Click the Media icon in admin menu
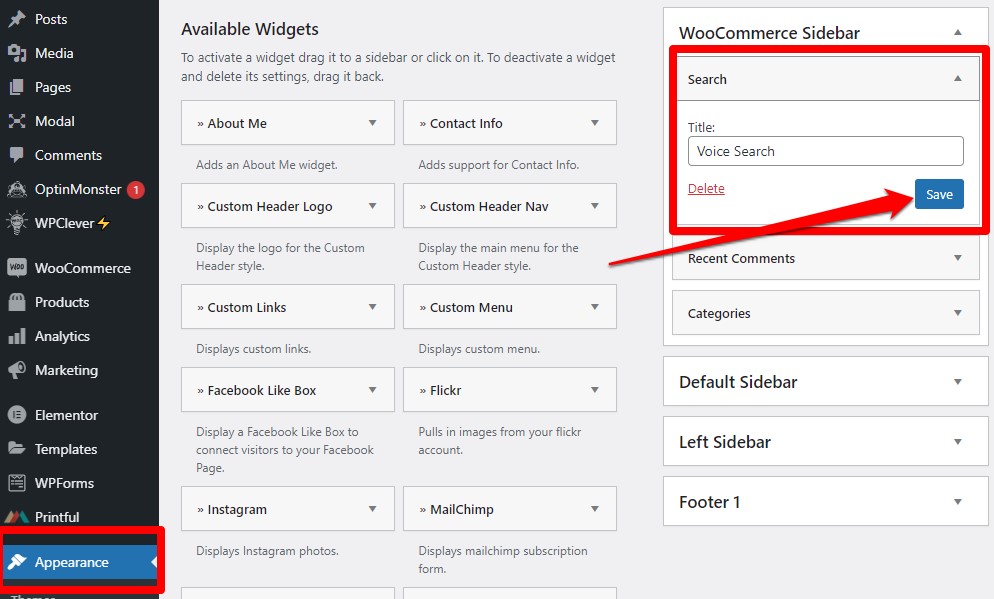 click(x=17, y=53)
